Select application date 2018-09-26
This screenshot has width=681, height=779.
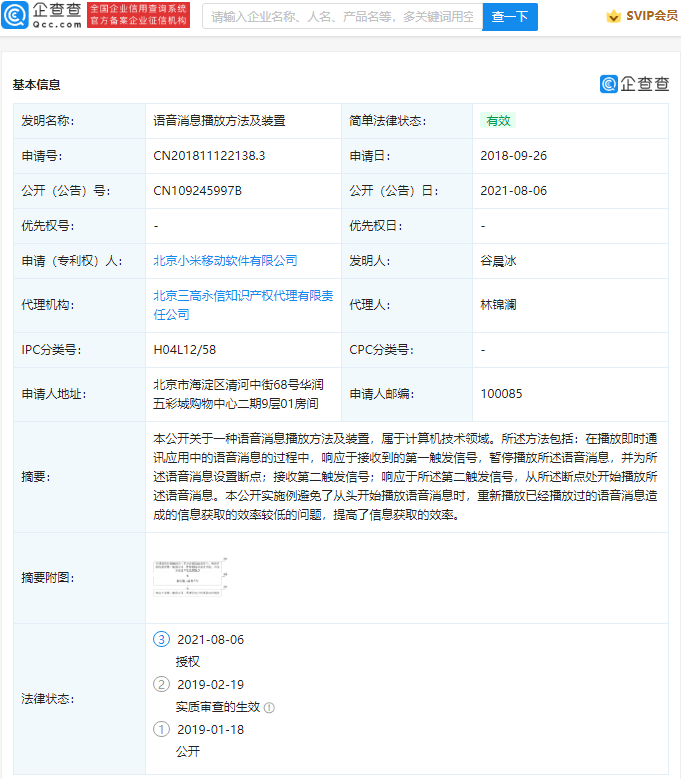click(x=514, y=156)
